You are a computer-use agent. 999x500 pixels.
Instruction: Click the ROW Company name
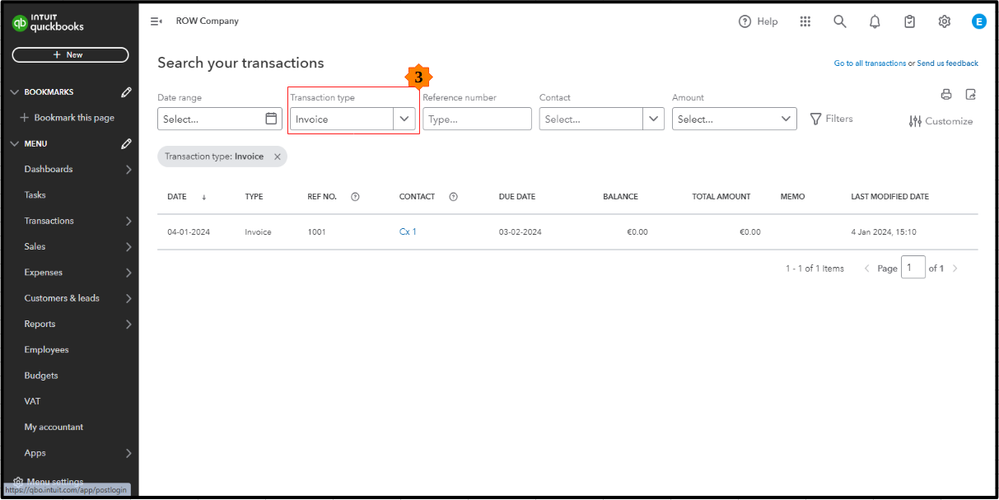coord(207,21)
